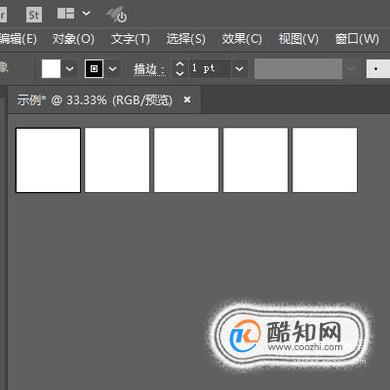Viewport: 390px width, 390px height.
Task: Select the third white artboard
Action: click(x=186, y=160)
